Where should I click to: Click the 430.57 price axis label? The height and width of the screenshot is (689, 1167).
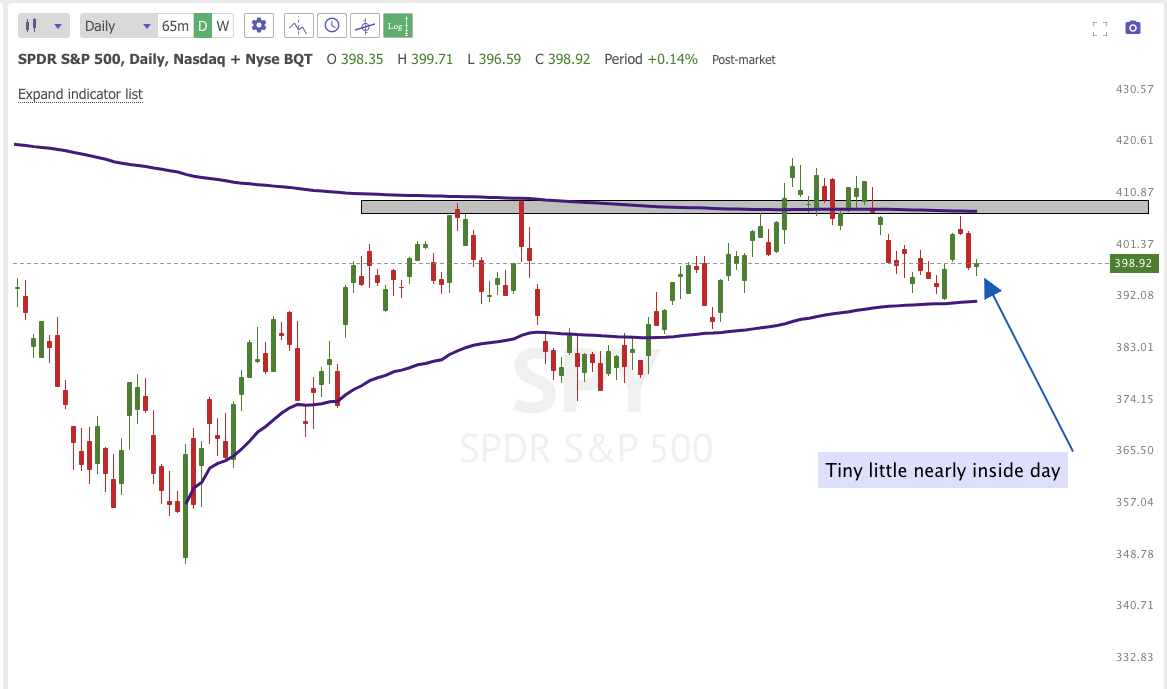click(x=1134, y=89)
